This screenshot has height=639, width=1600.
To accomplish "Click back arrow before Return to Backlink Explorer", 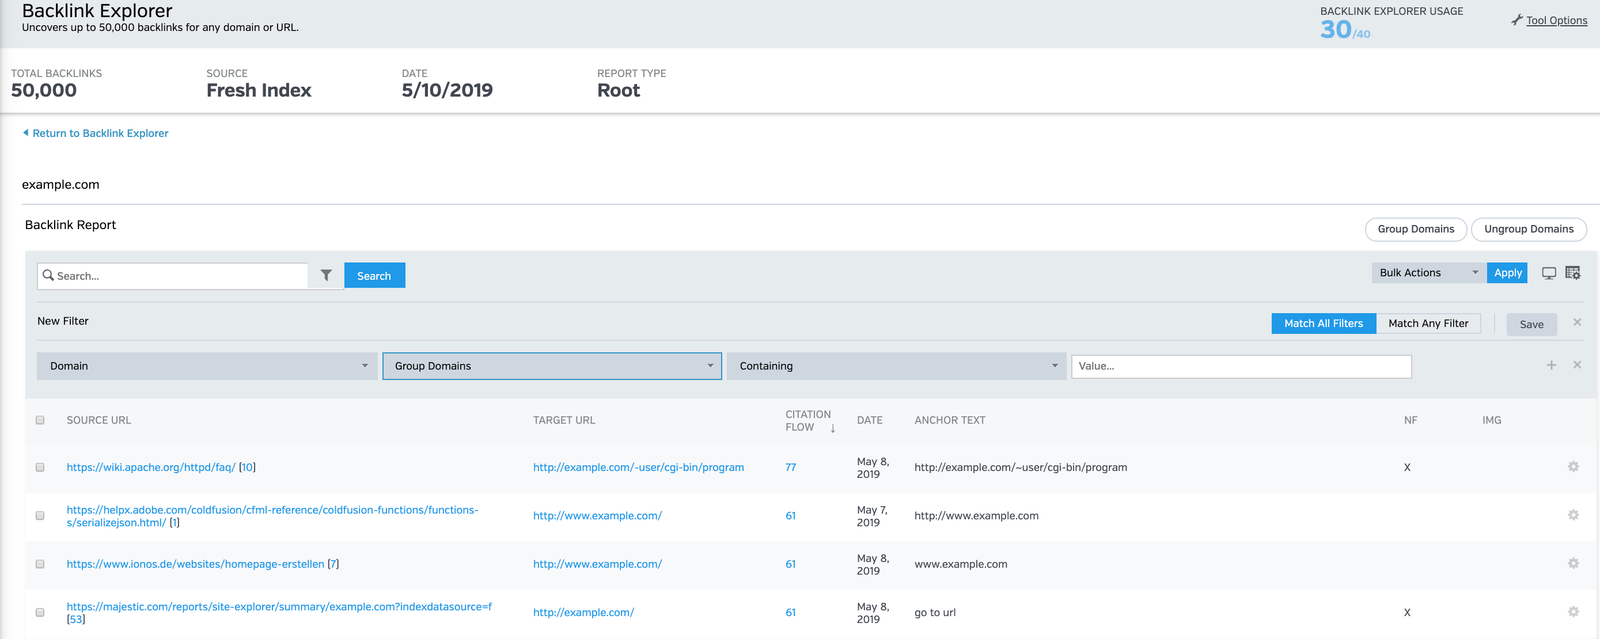I will tap(26, 132).
